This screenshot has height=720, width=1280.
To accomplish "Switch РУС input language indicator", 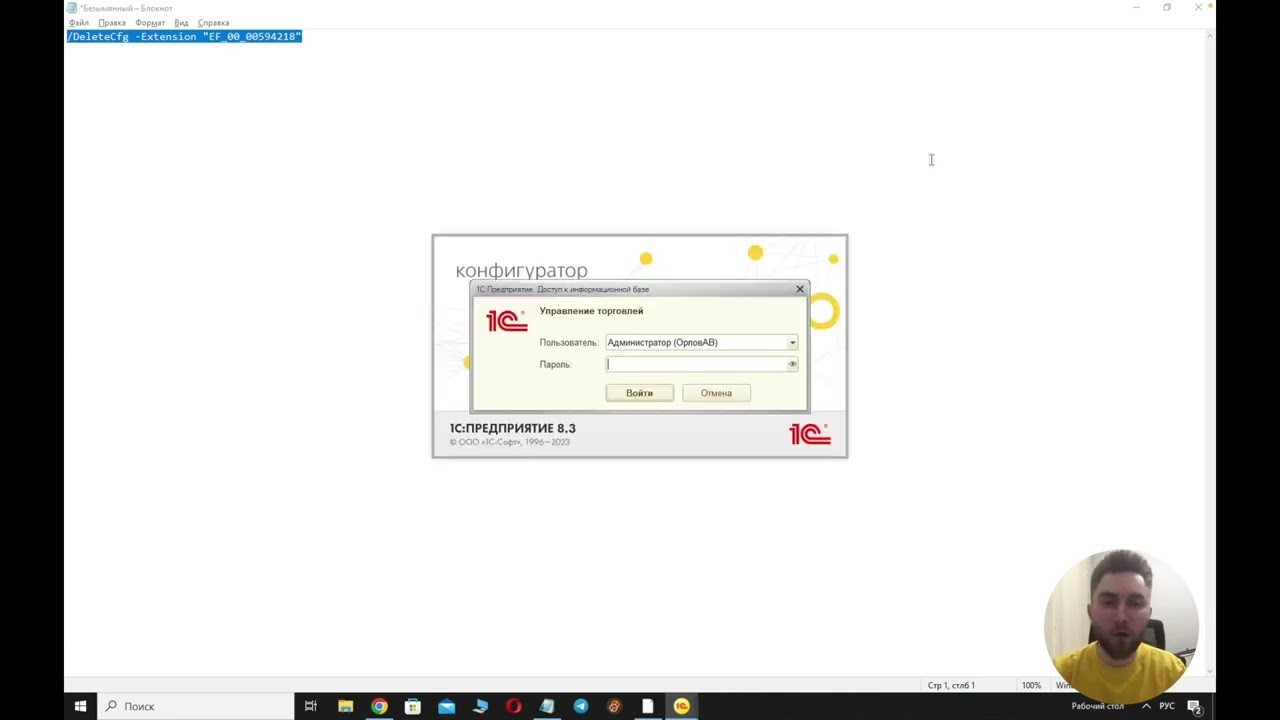I will click(1167, 706).
